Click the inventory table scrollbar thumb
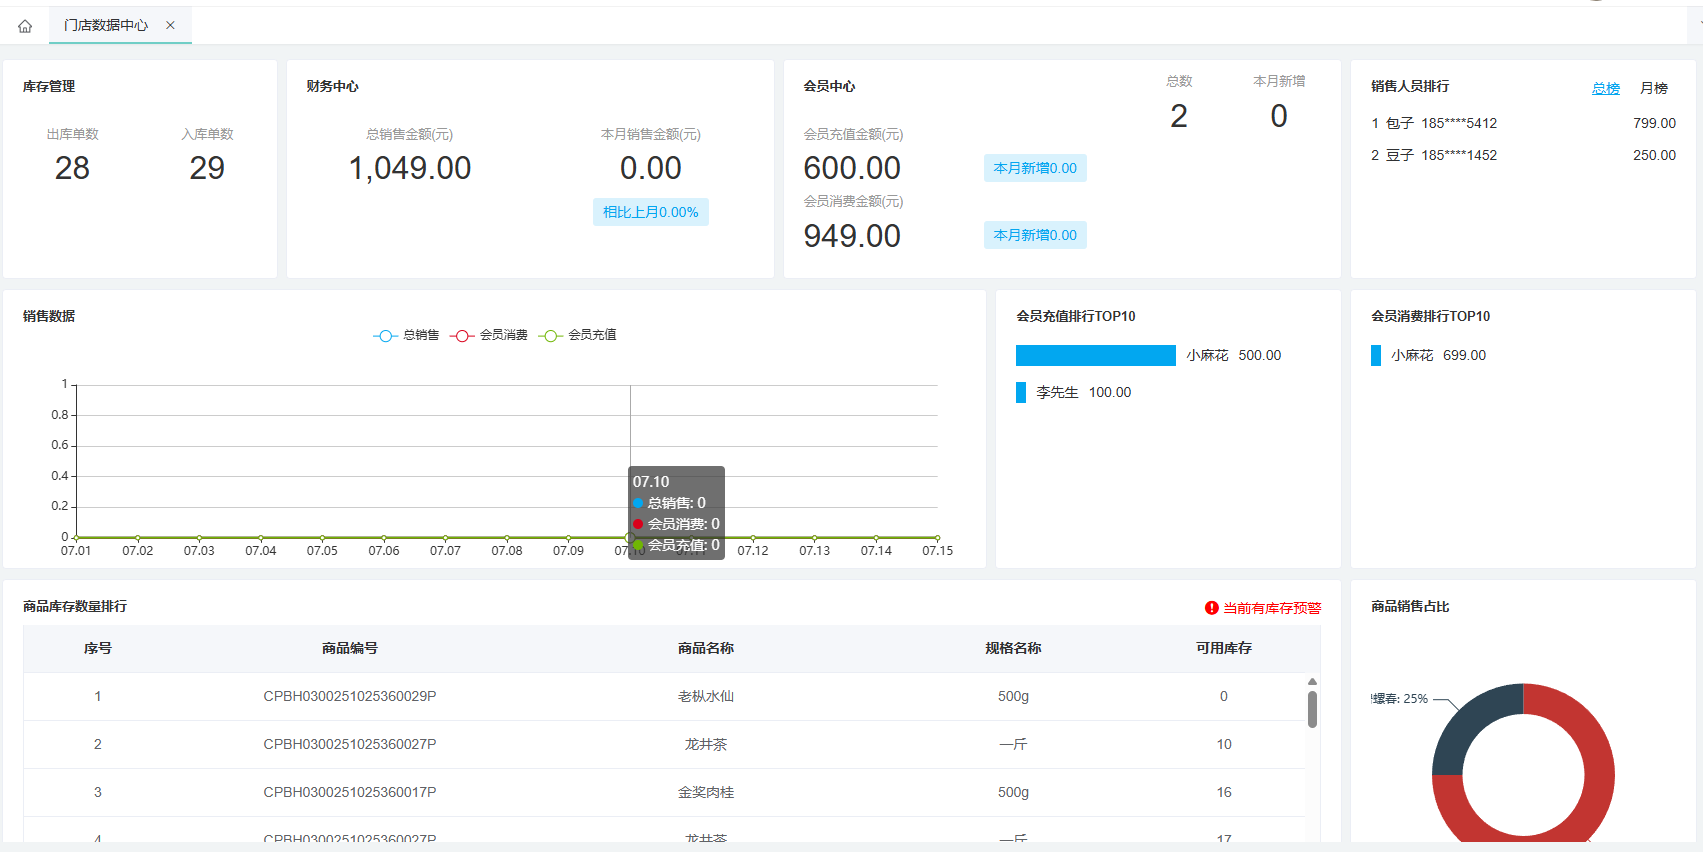This screenshot has width=1703, height=852. [1312, 709]
